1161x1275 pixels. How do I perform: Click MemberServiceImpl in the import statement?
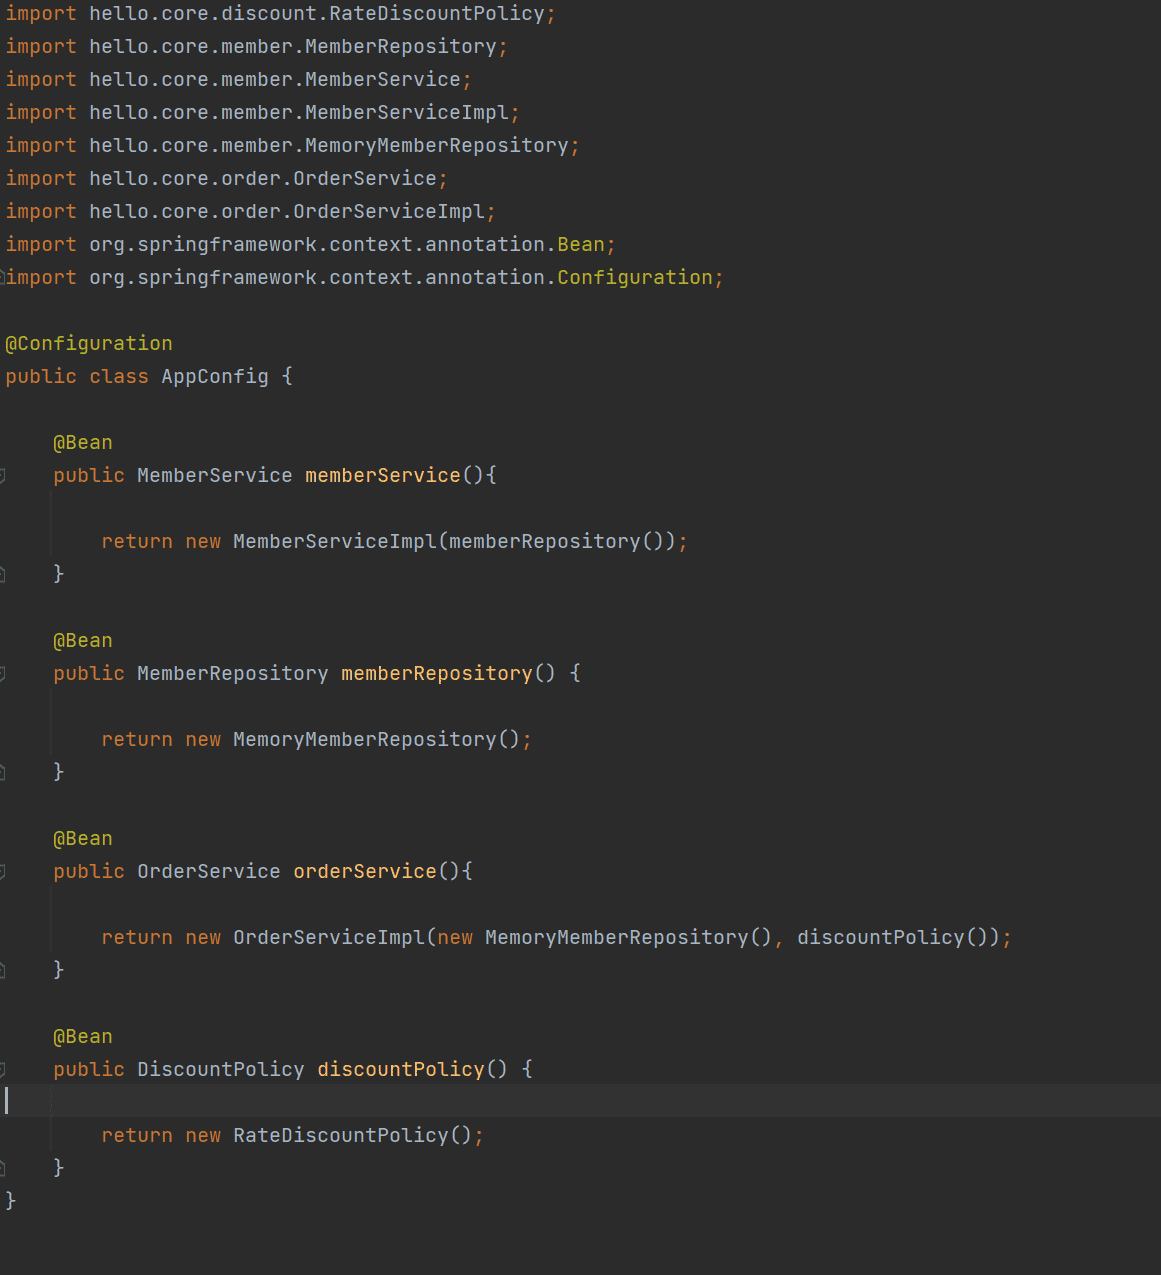(x=407, y=113)
